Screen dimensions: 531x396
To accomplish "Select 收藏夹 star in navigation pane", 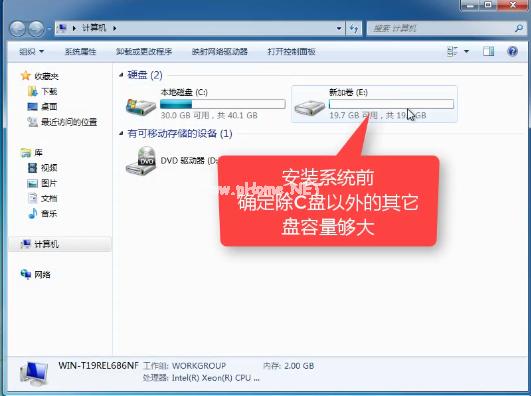I will [40, 76].
